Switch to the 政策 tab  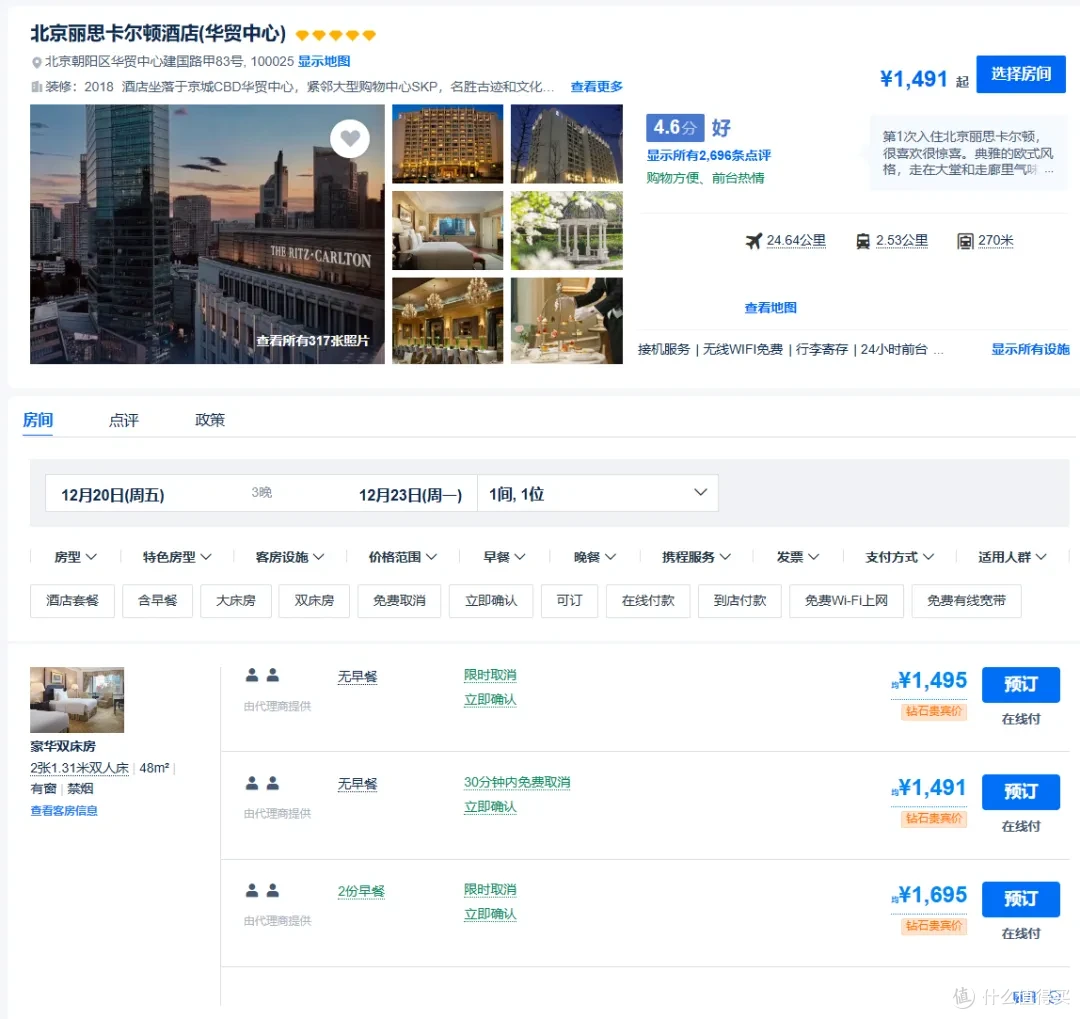[x=210, y=420]
